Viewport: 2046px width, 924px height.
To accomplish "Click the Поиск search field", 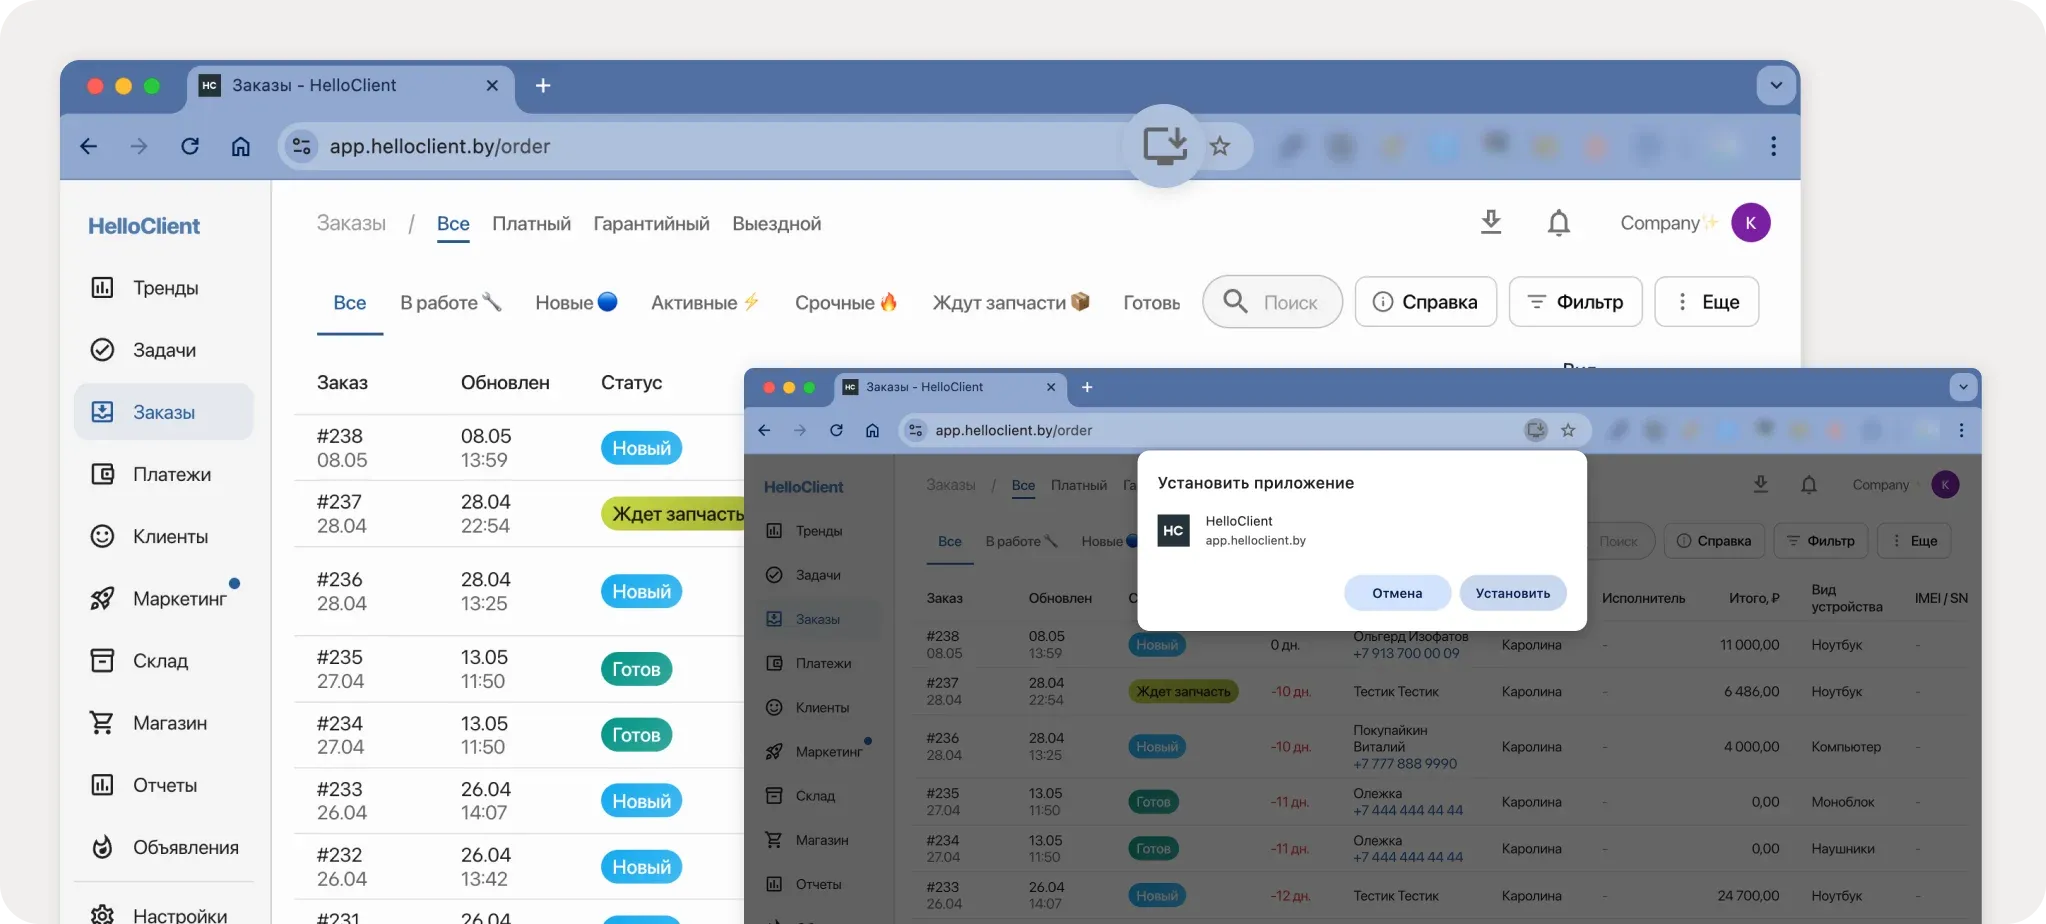I will pos(1272,302).
